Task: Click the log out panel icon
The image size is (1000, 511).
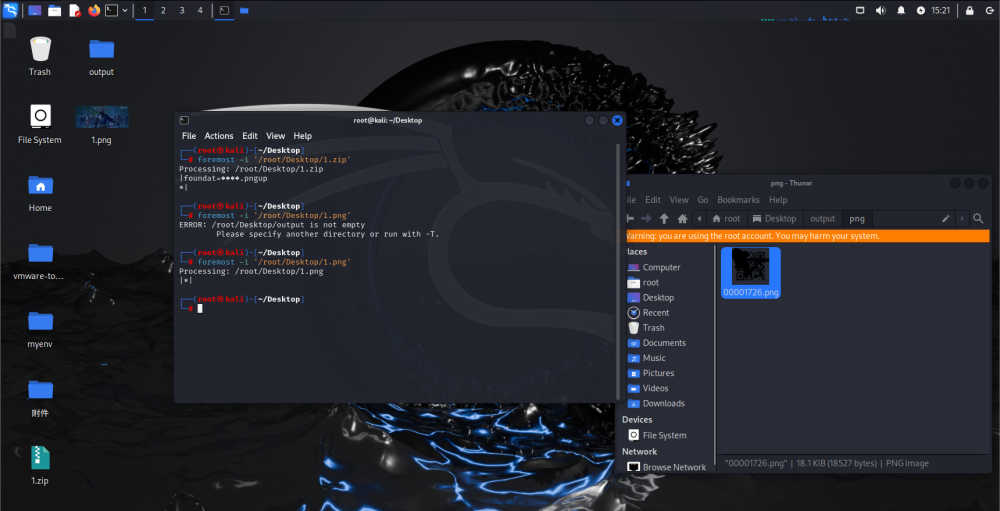Action: (x=989, y=10)
